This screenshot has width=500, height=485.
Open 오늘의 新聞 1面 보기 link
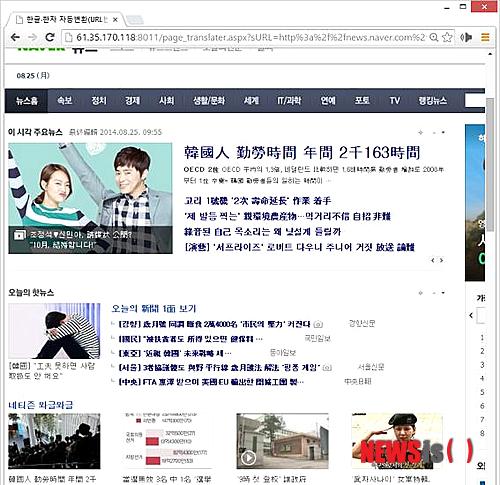[154, 308]
